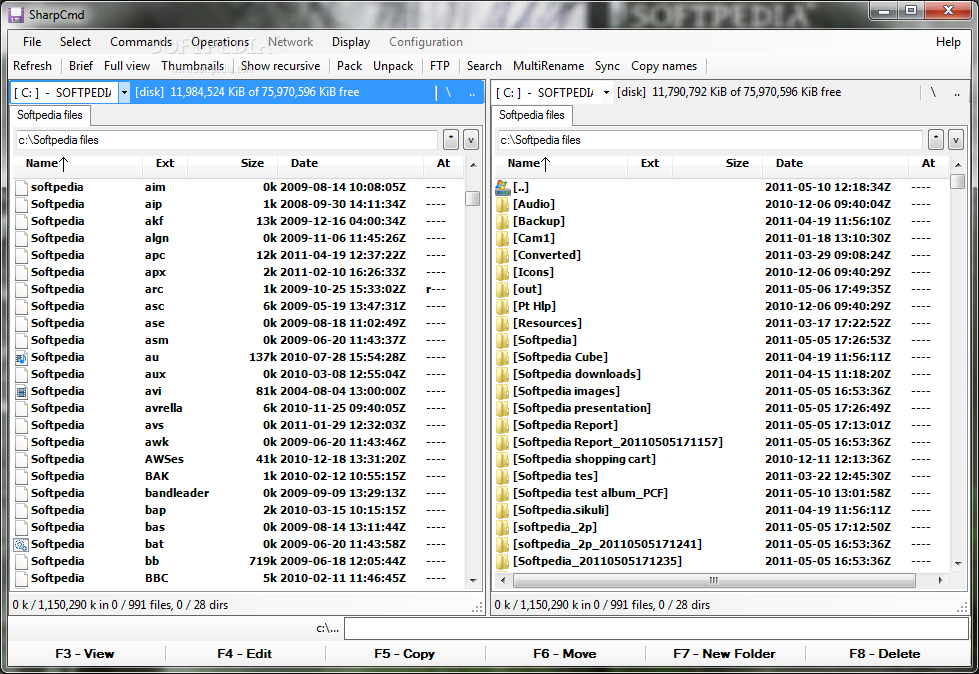Go to root in left panel

[448, 92]
